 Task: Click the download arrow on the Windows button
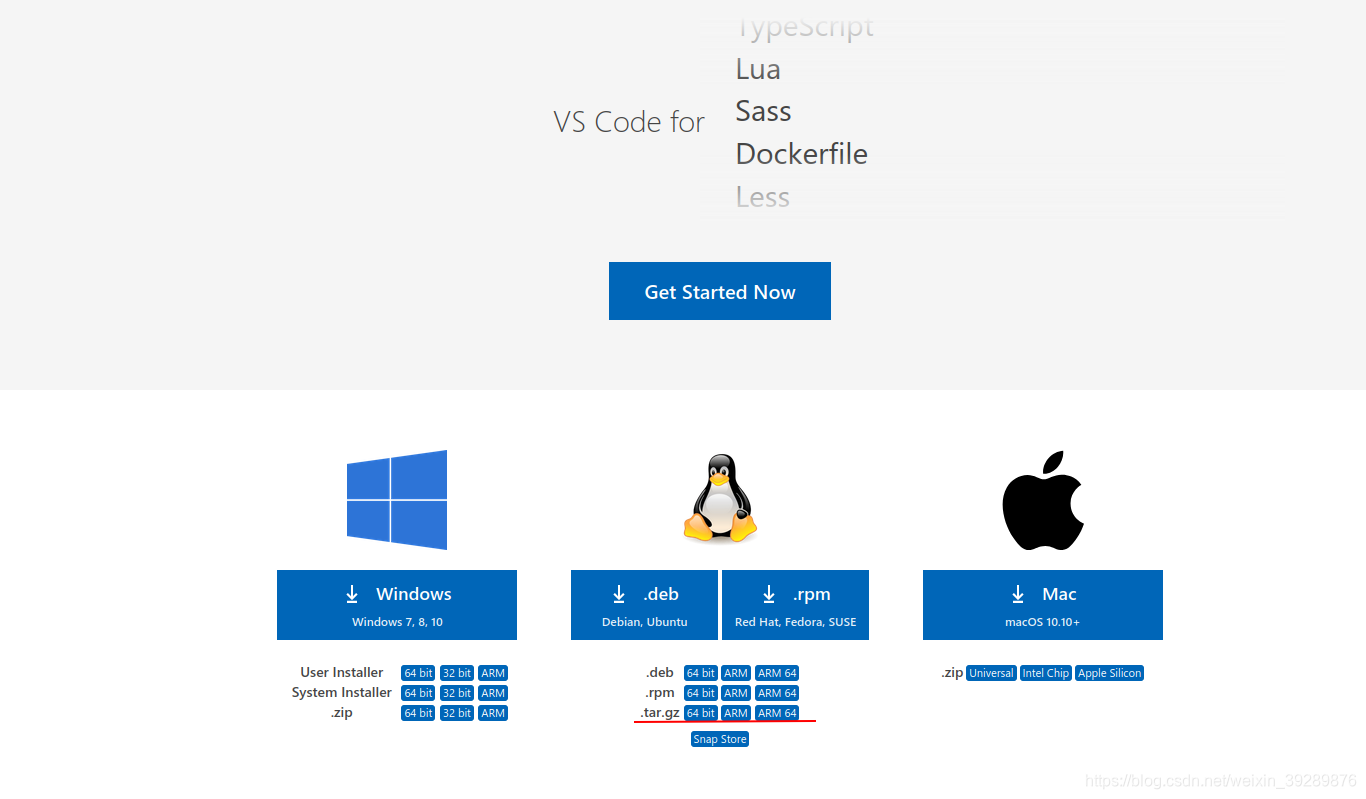pyautogui.click(x=352, y=593)
